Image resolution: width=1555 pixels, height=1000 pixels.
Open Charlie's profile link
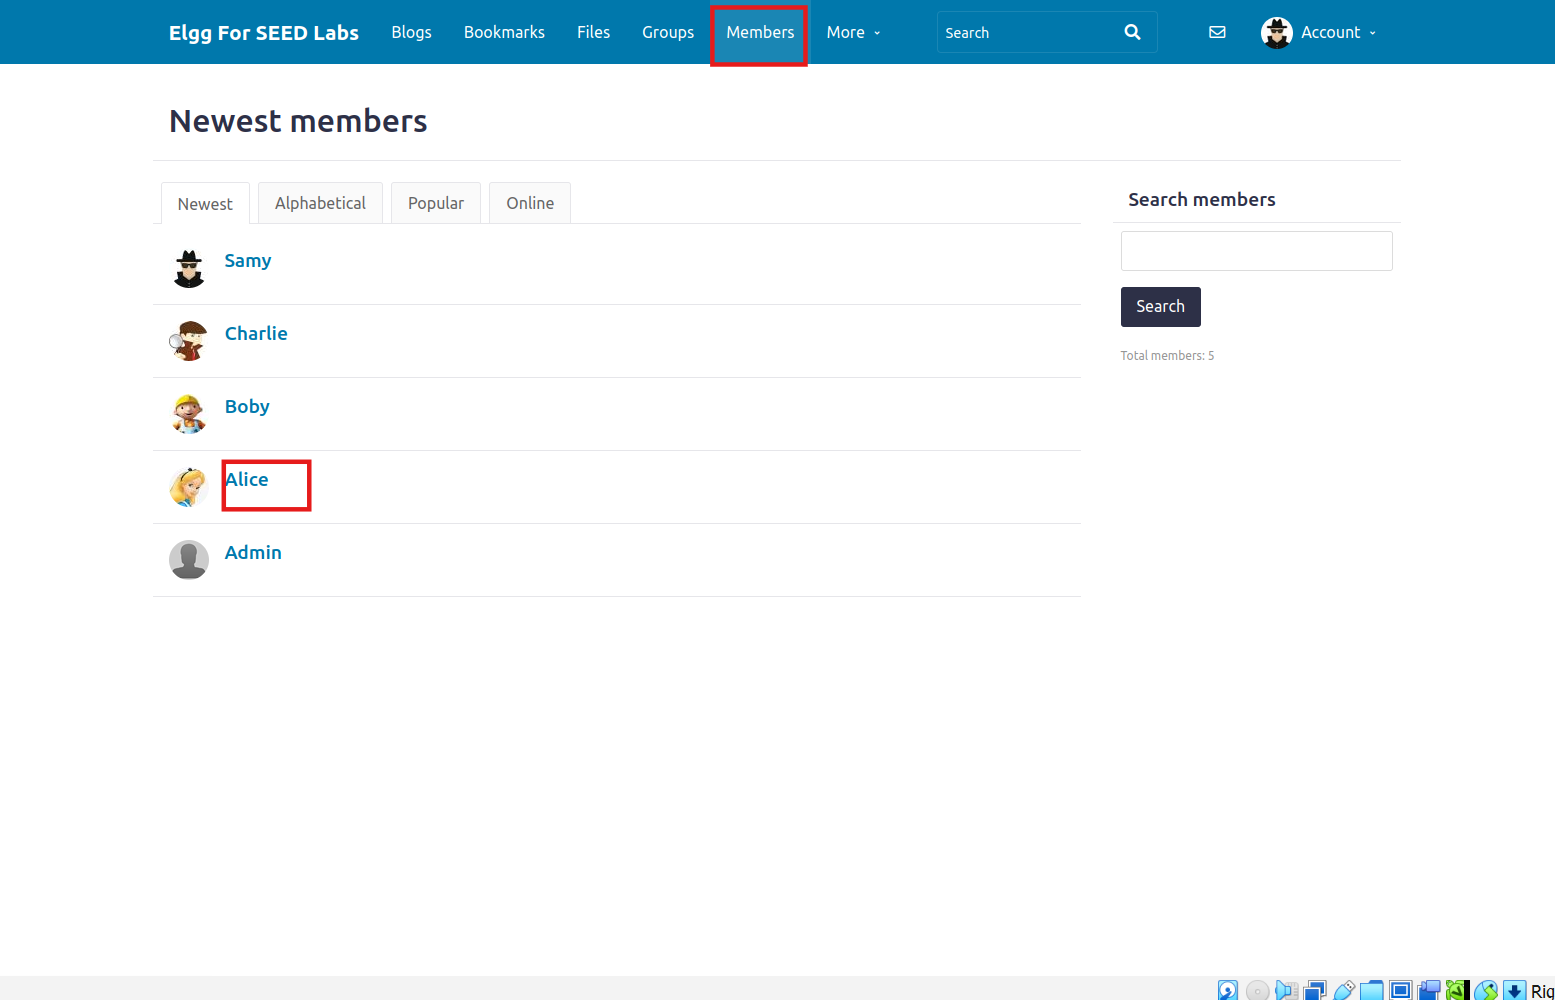256,333
